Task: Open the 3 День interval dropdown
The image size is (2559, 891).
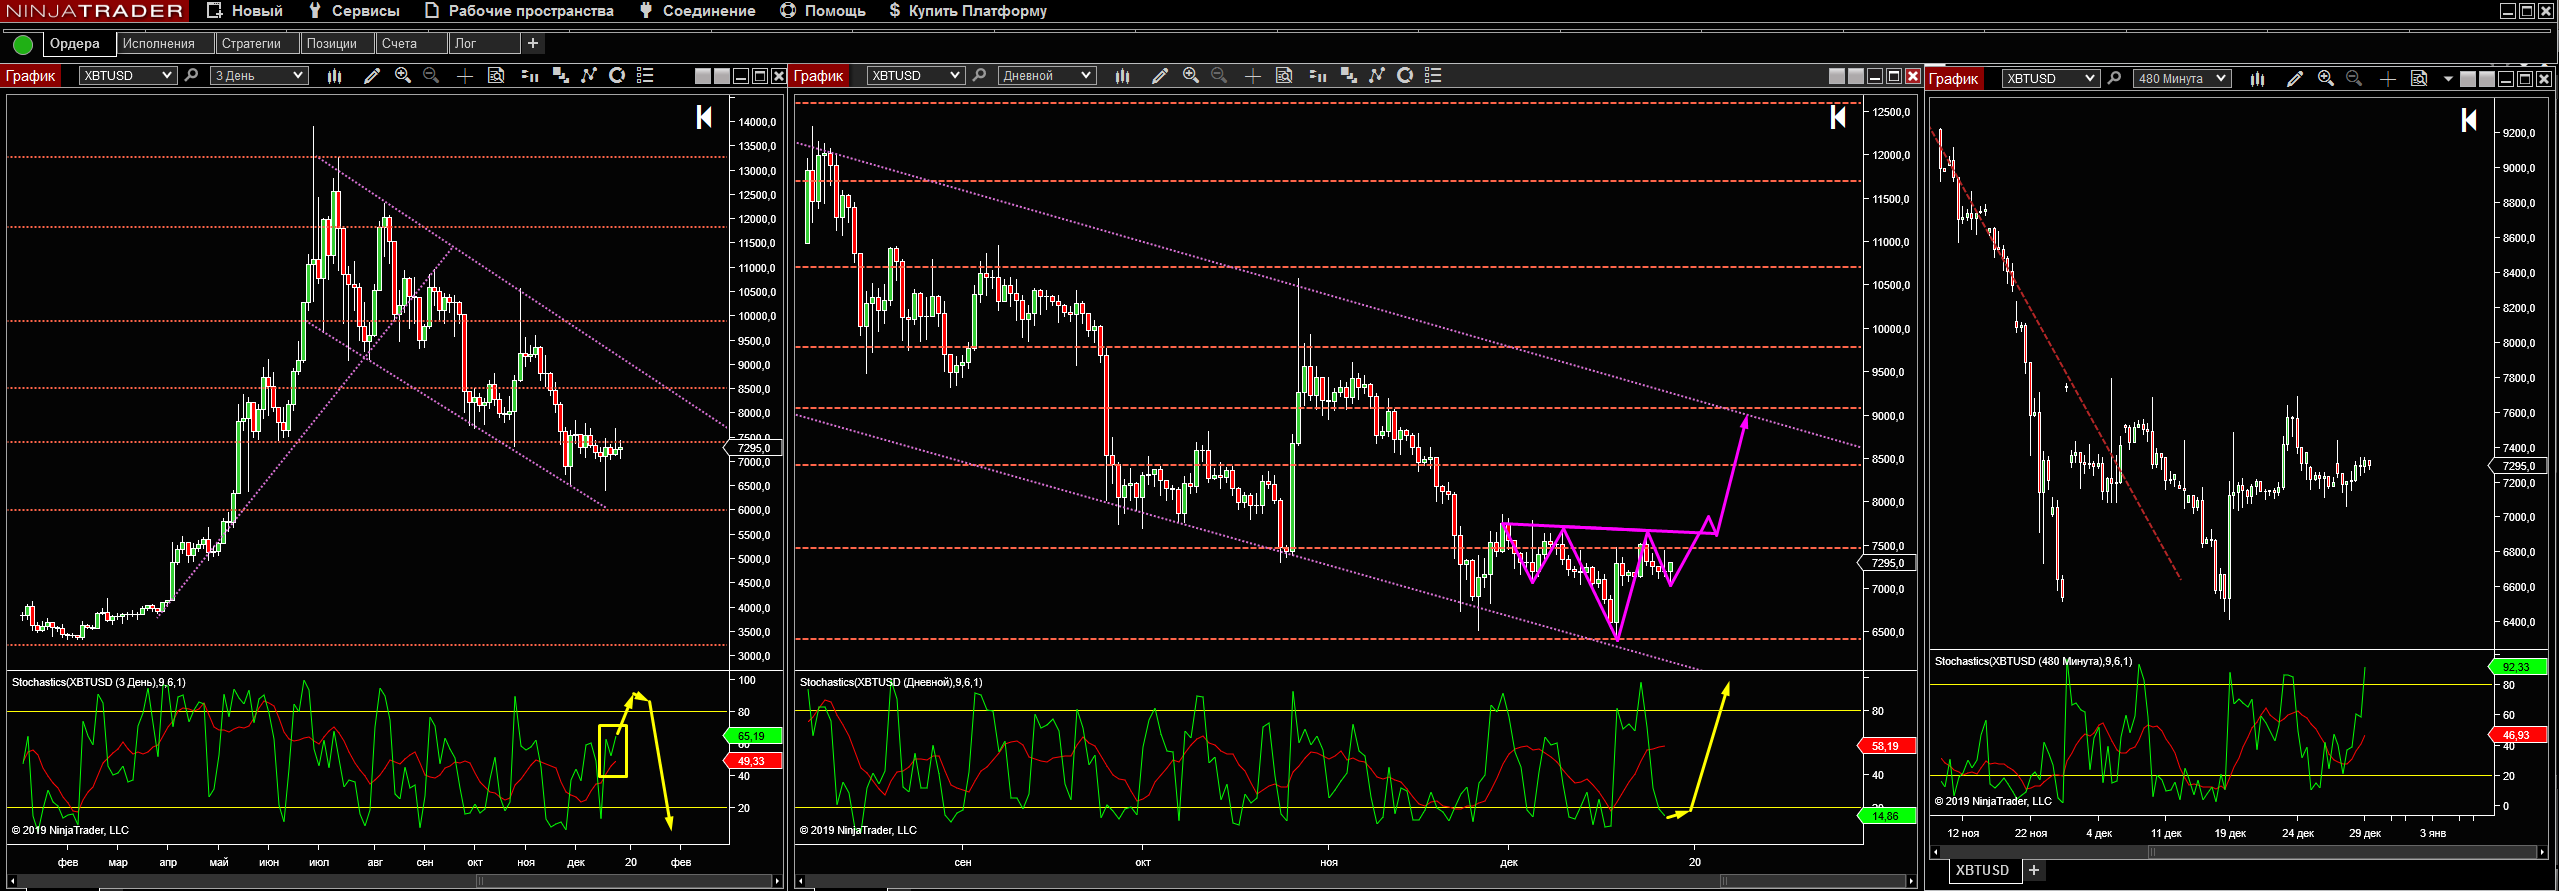Action: tap(259, 76)
